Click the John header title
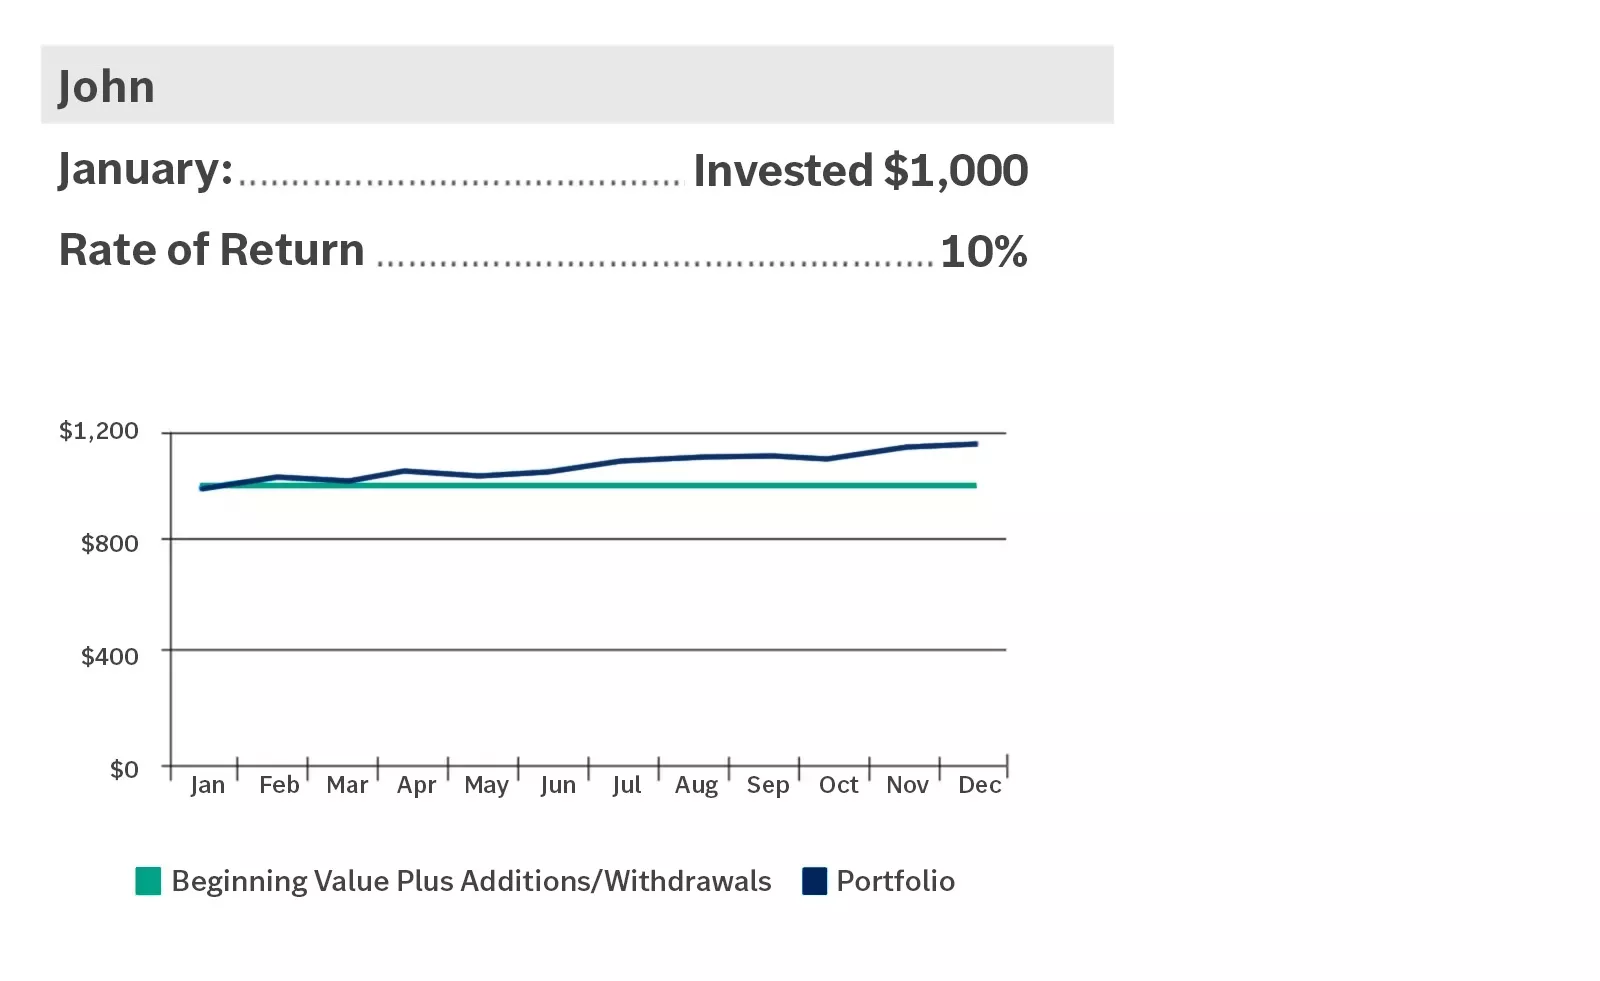1600x981 pixels. coord(106,87)
